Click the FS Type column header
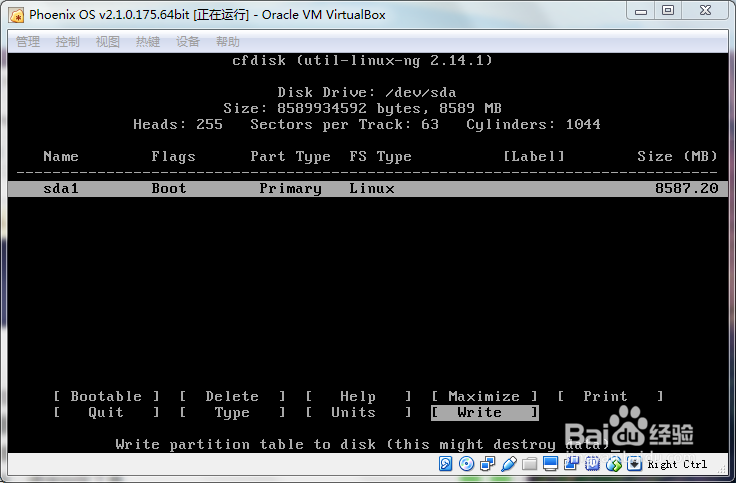This screenshot has height=483, width=736. tap(380, 156)
